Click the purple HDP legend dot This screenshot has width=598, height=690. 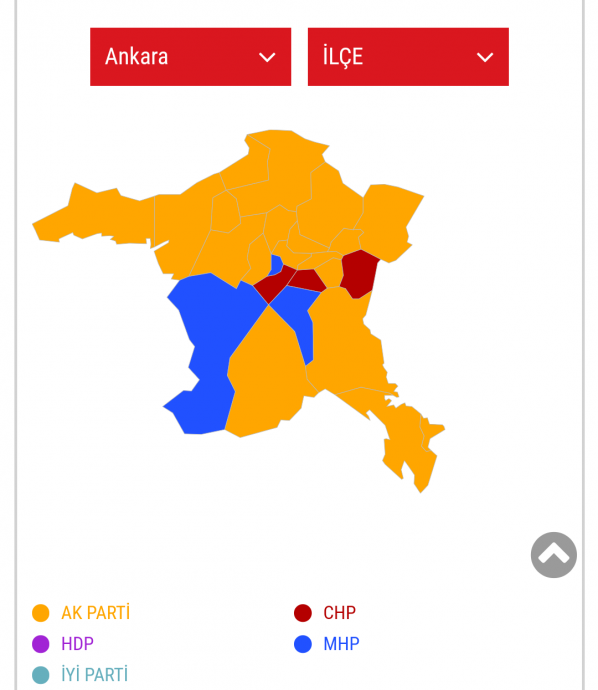click(41, 644)
